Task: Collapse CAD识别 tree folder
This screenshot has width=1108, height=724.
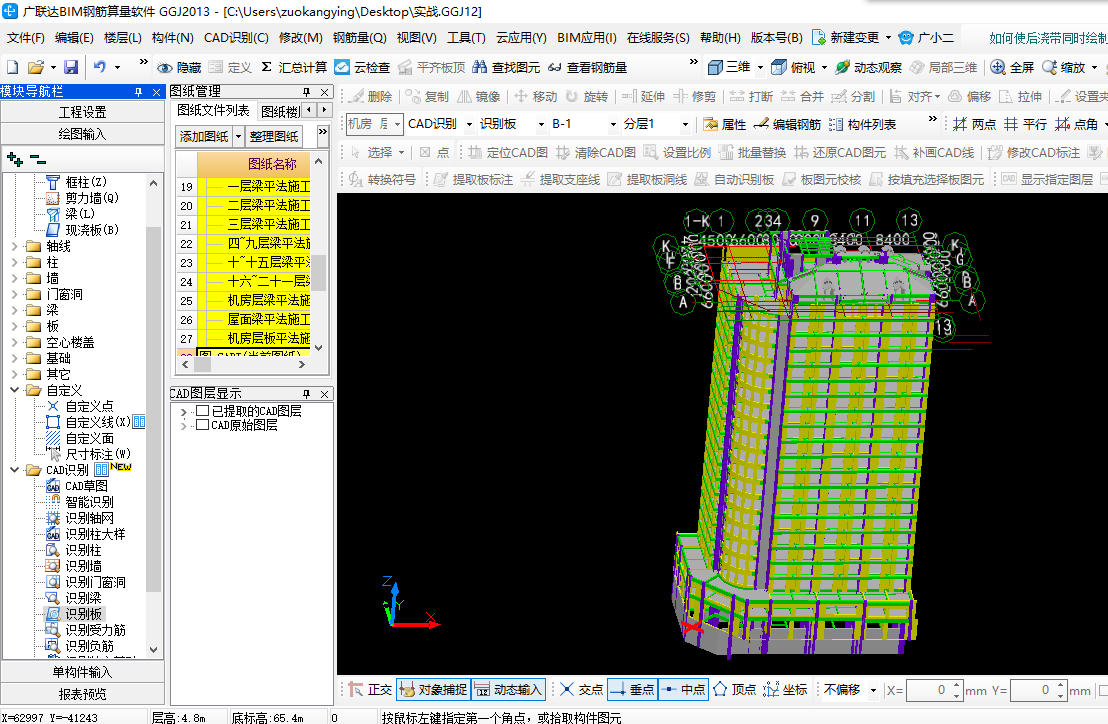Action: coord(15,470)
